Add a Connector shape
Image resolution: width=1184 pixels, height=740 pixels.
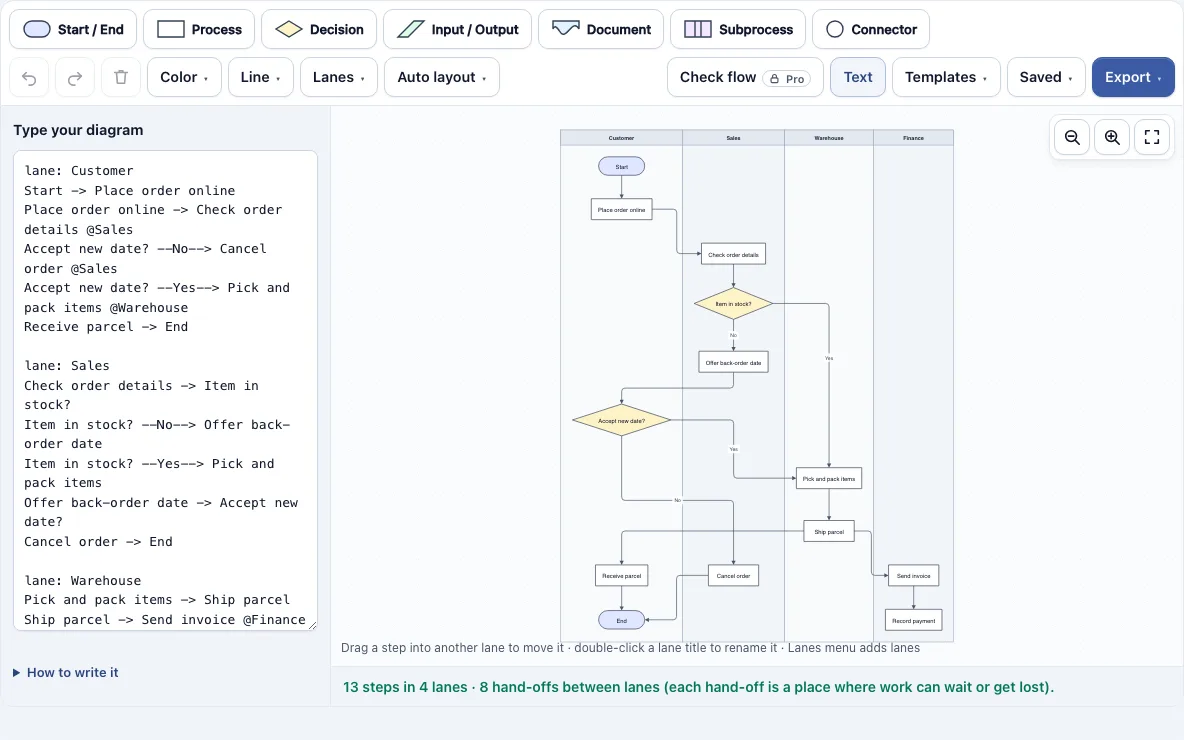[x=871, y=29]
